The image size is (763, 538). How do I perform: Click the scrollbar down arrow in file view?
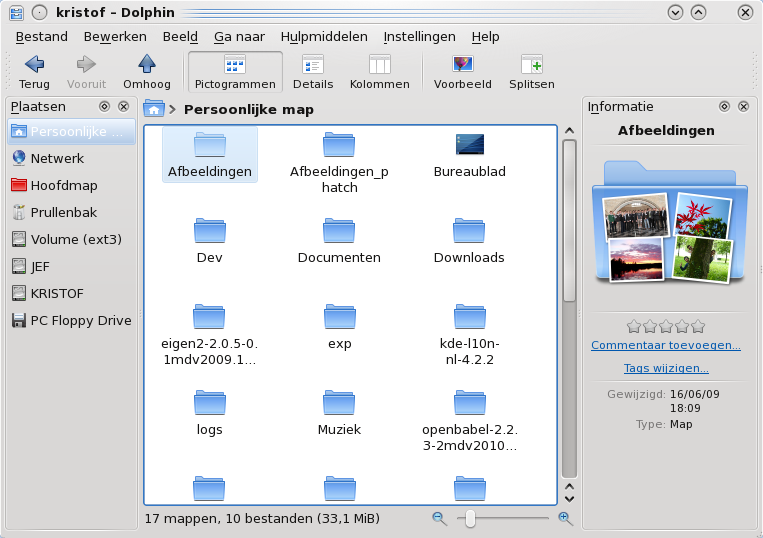pos(569,497)
